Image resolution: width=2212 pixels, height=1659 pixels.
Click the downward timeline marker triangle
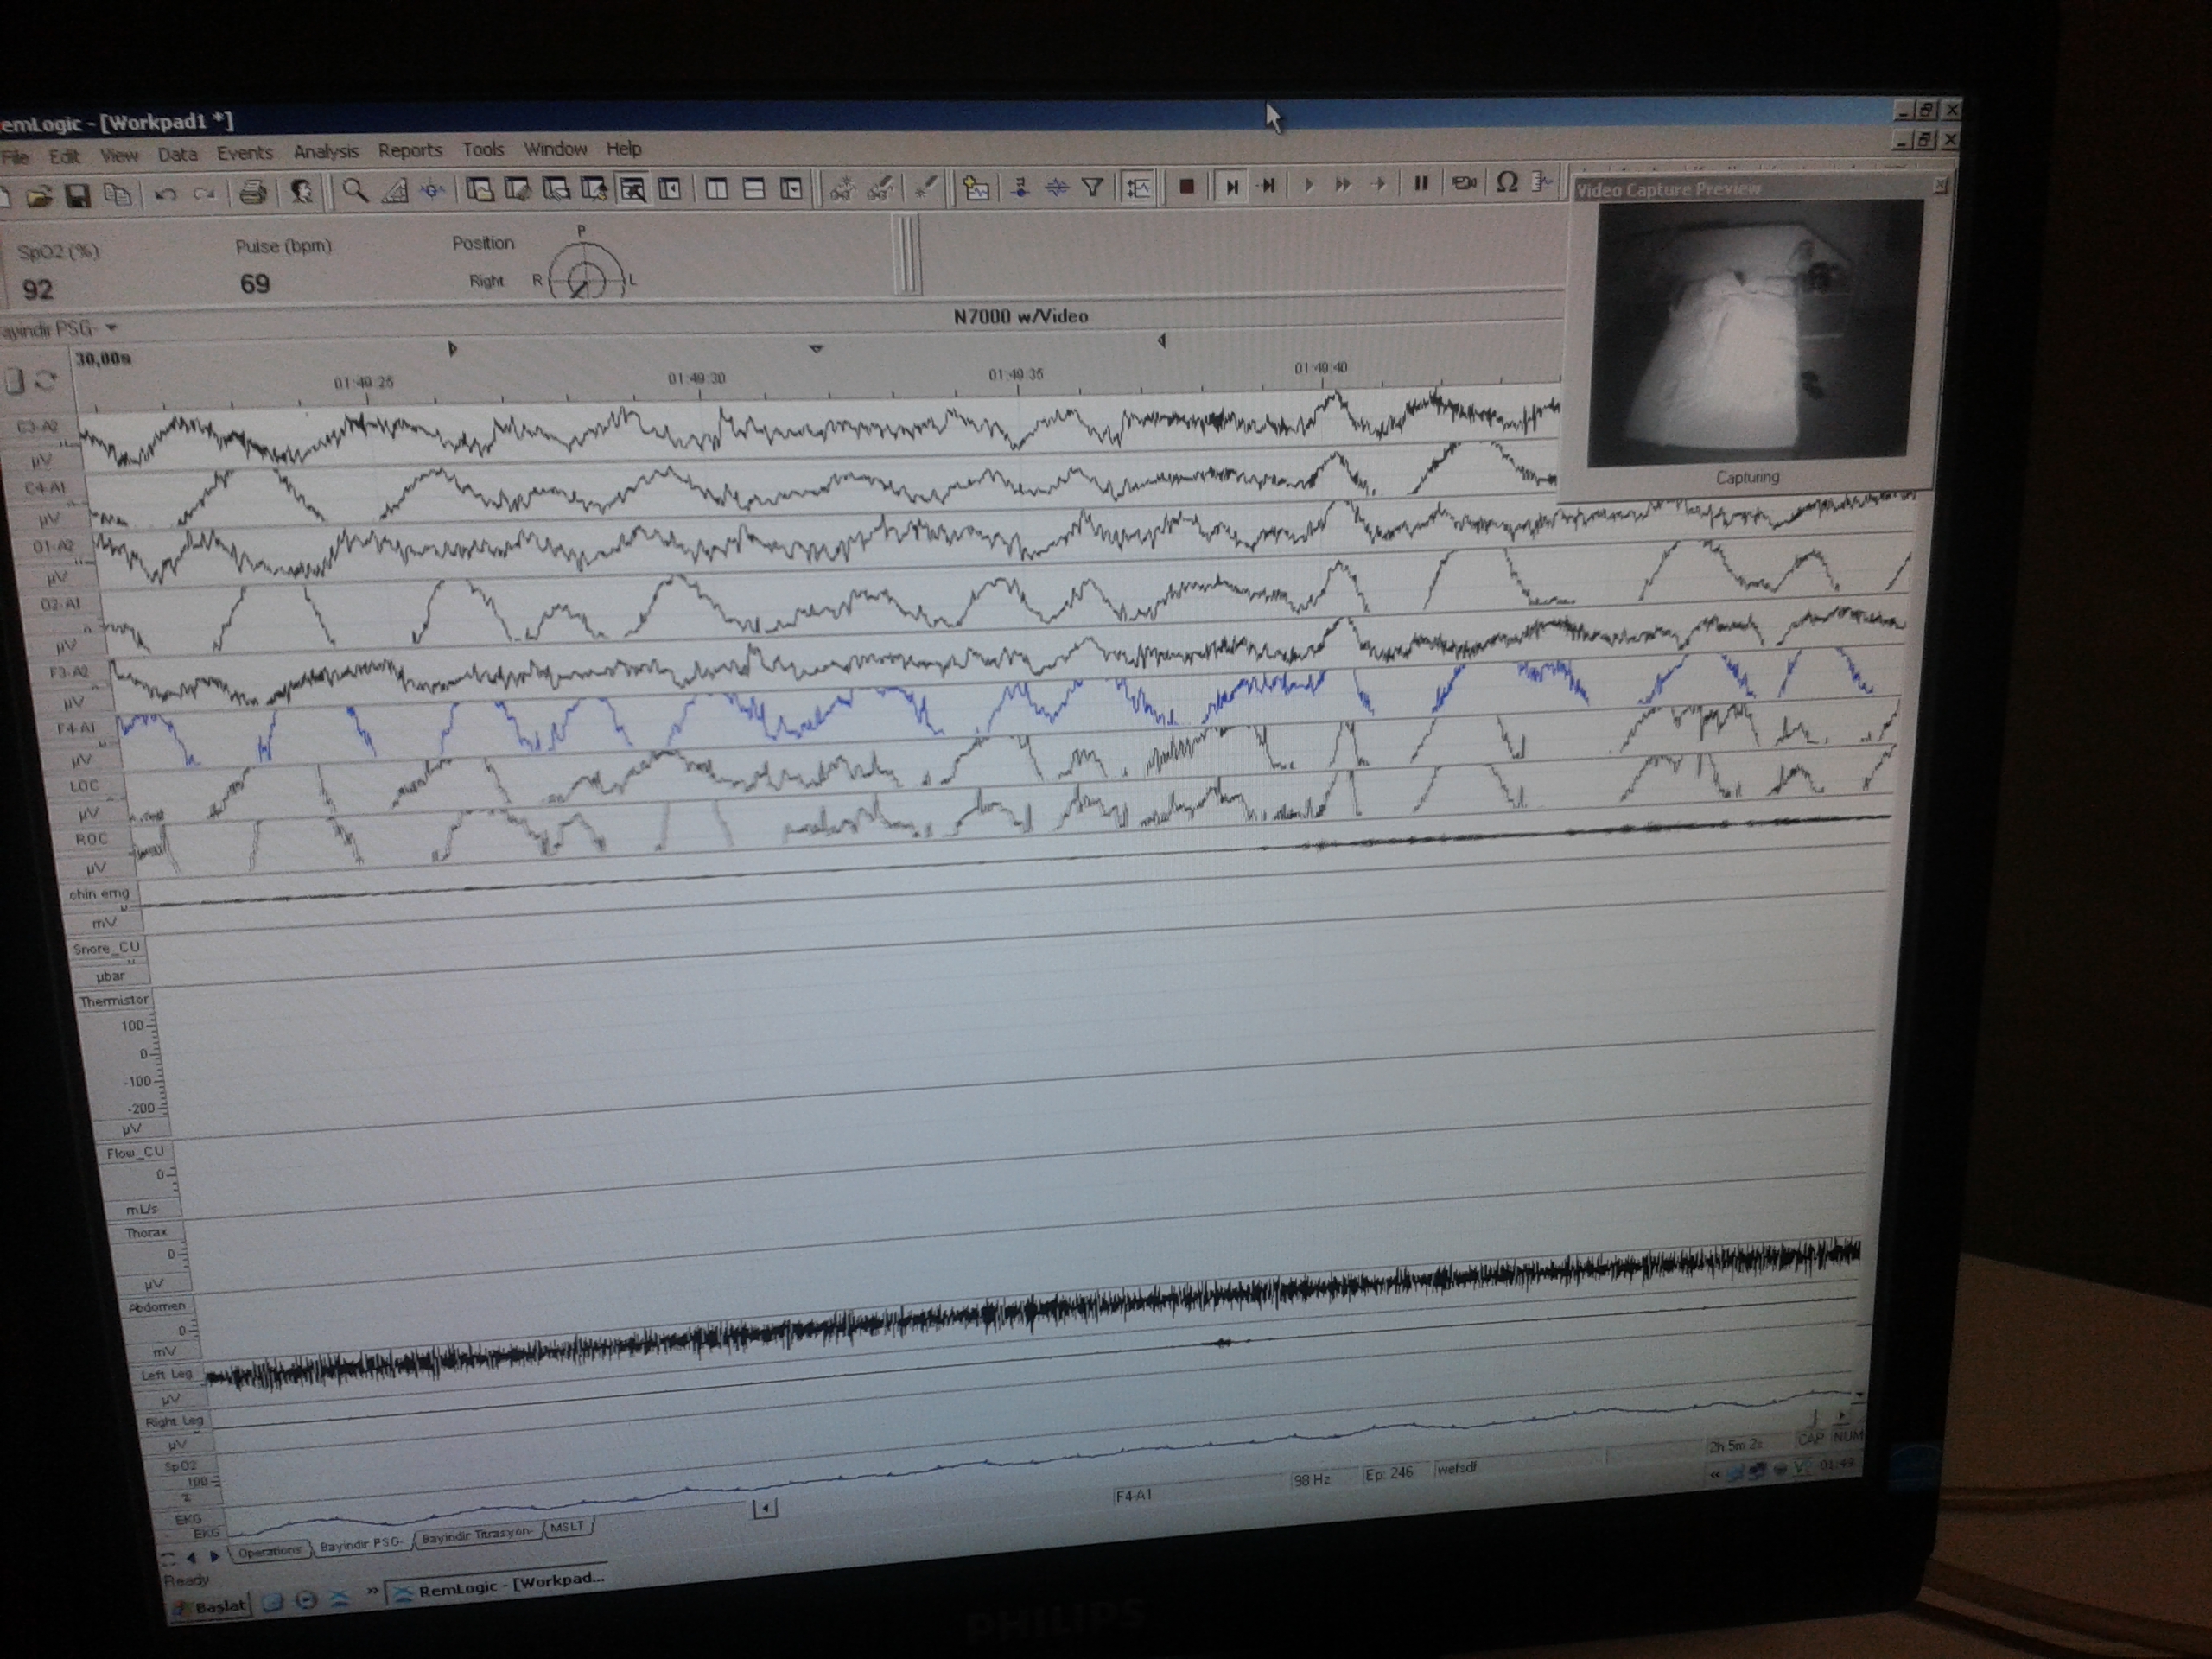[816, 348]
